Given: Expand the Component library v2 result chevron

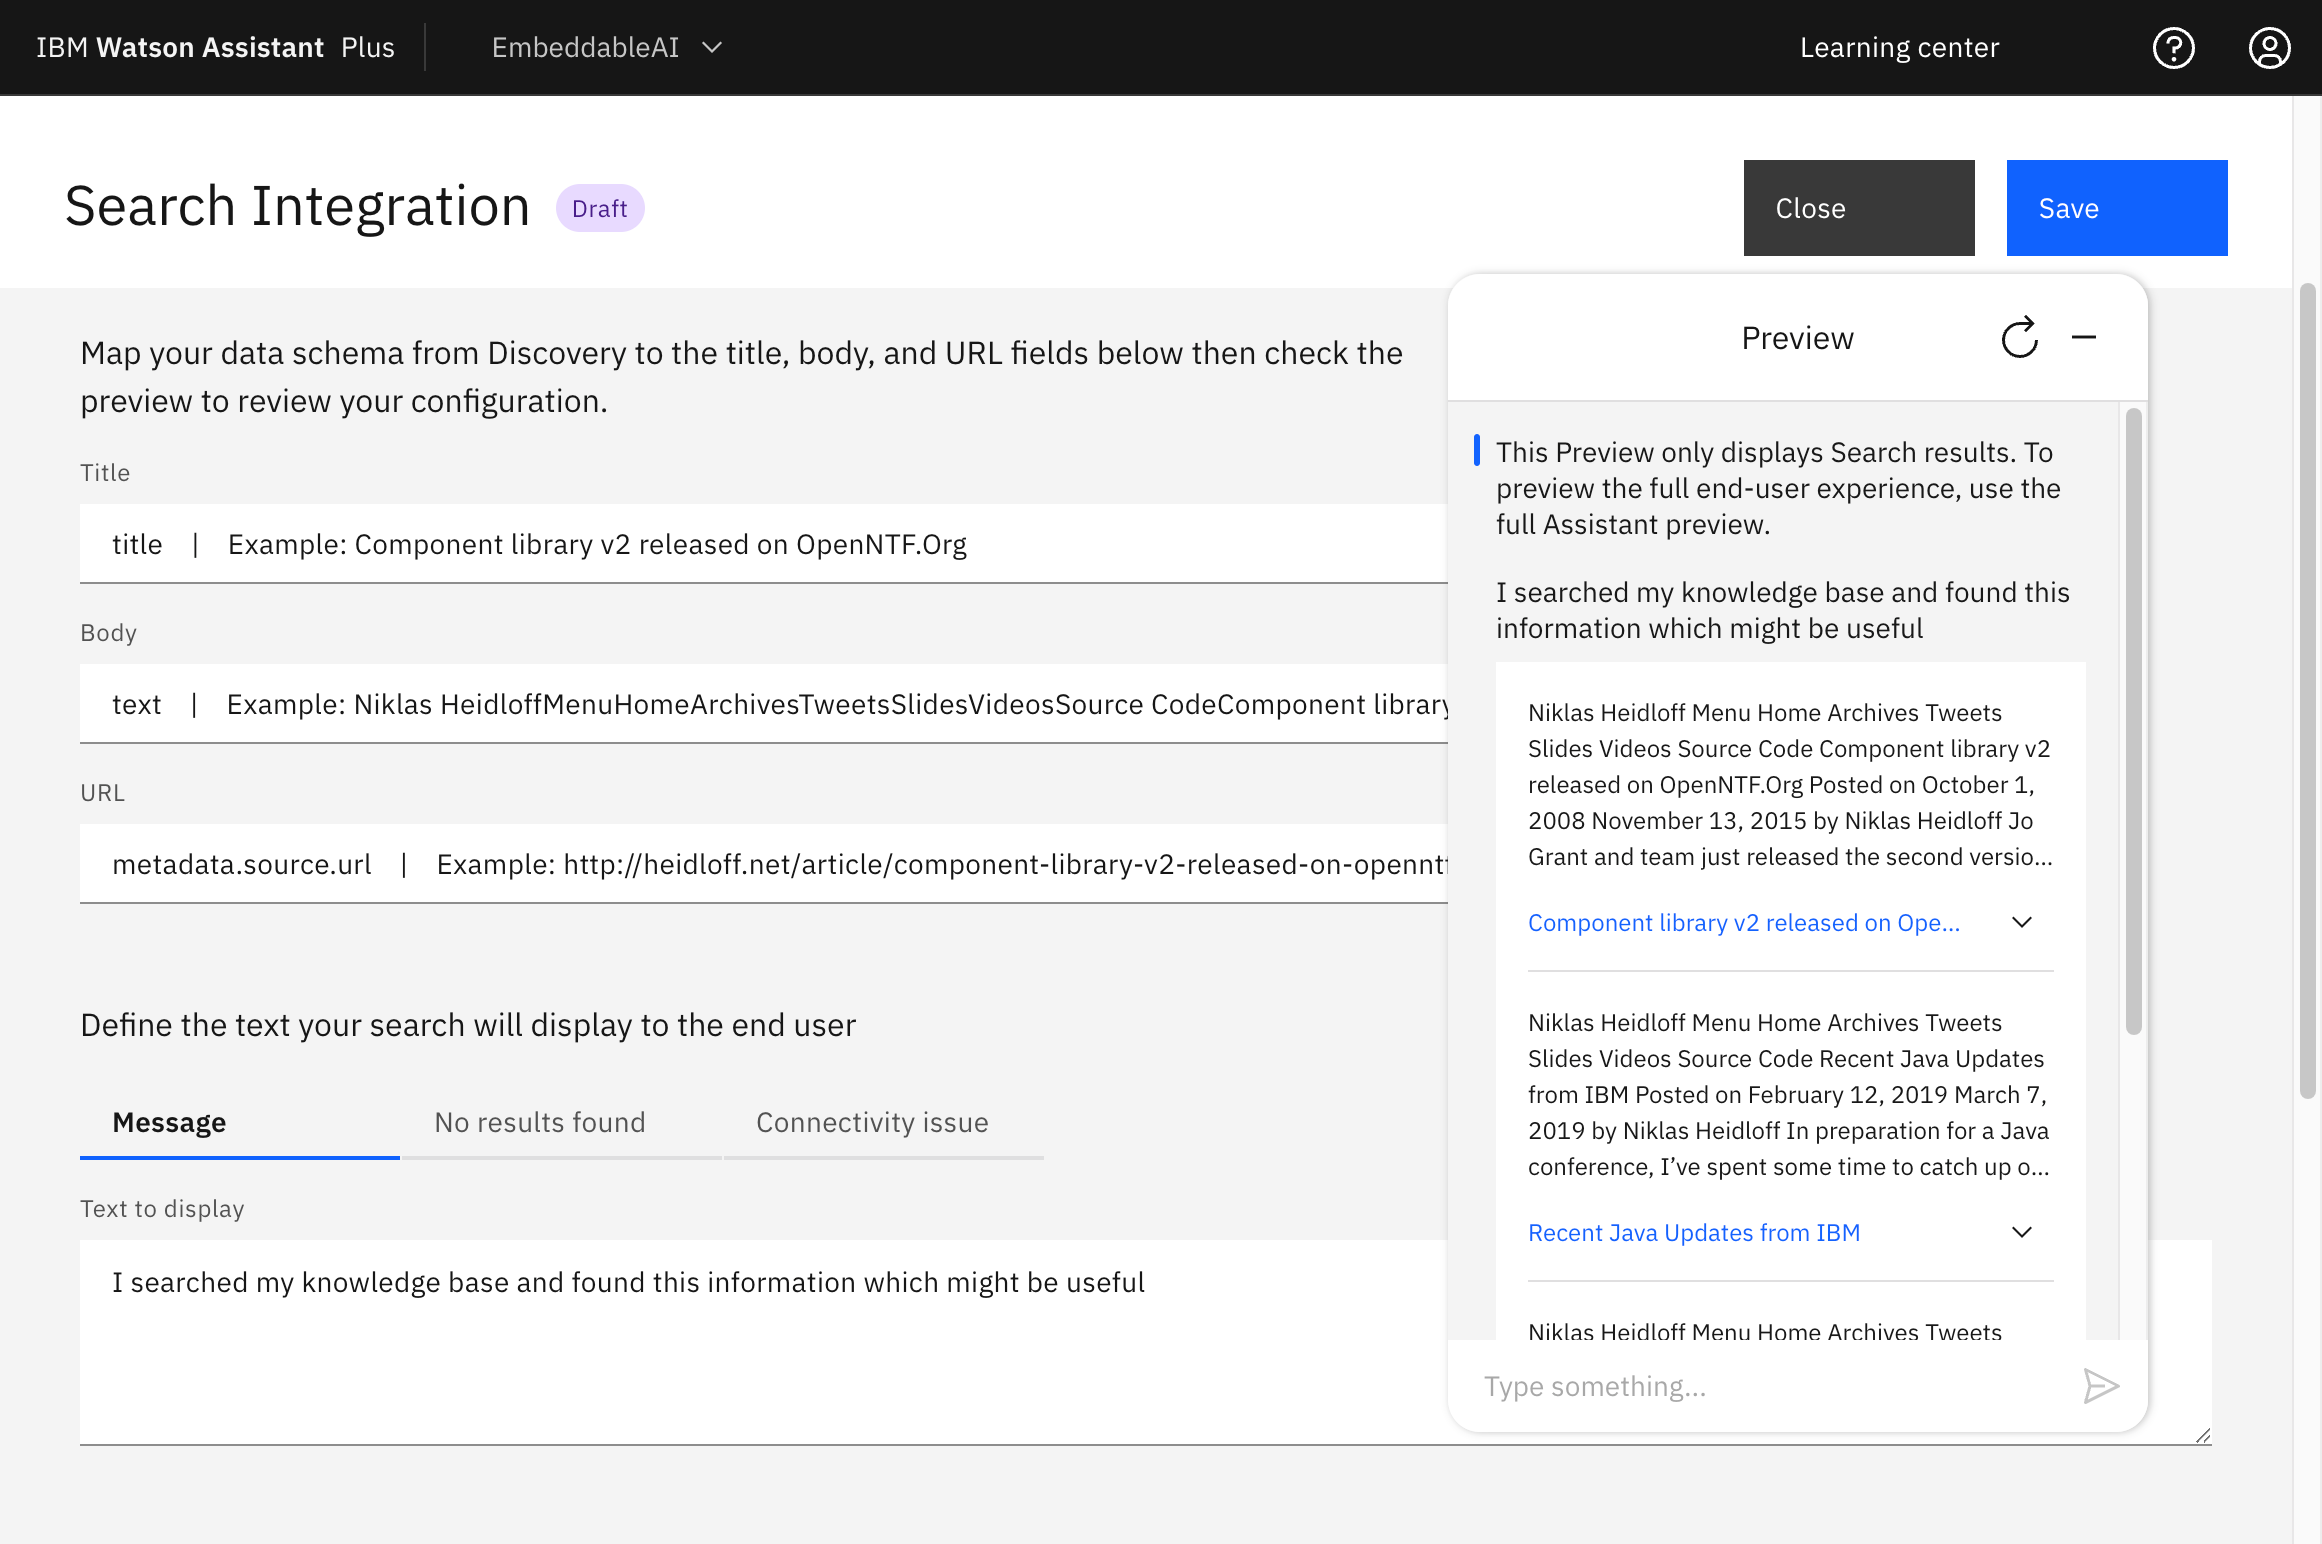Looking at the screenshot, I should [x=2021, y=922].
